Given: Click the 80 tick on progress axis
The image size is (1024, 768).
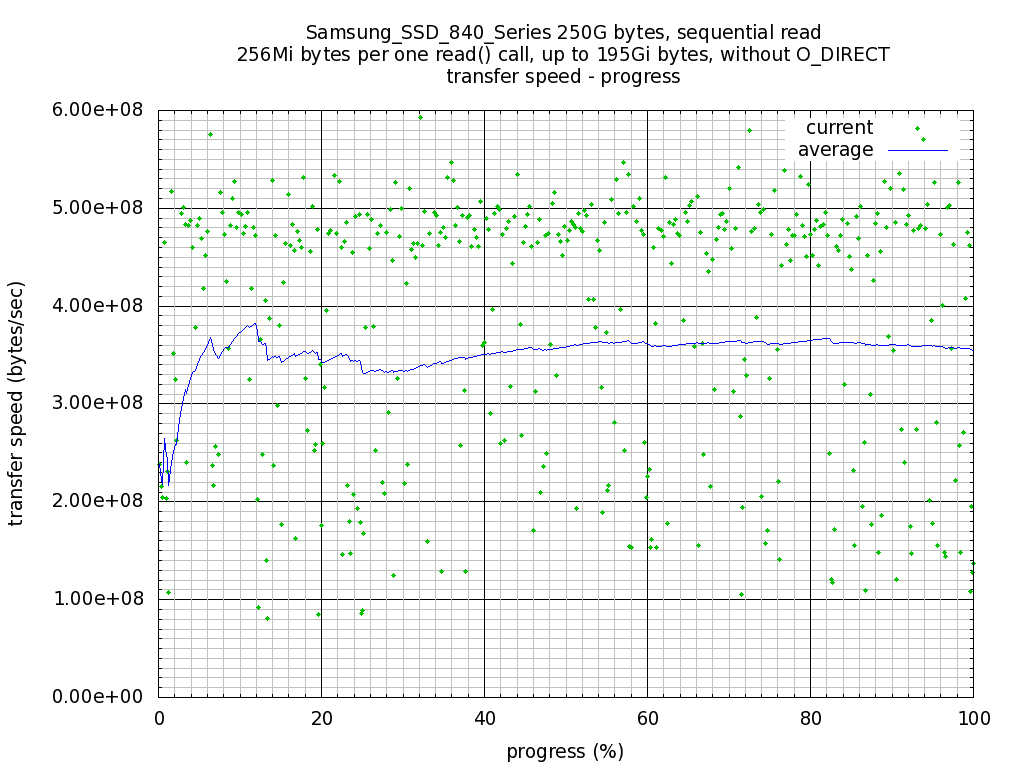Looking at the screenshot, I should coord(810,719).
